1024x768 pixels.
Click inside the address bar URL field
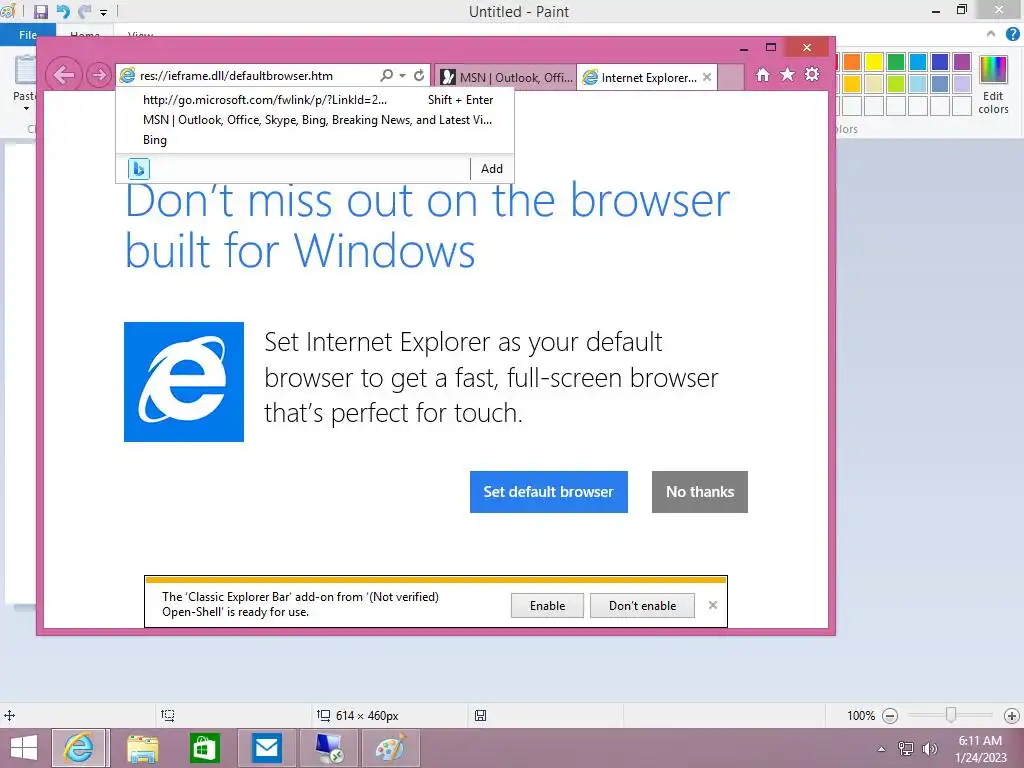[x=248, y=76]
